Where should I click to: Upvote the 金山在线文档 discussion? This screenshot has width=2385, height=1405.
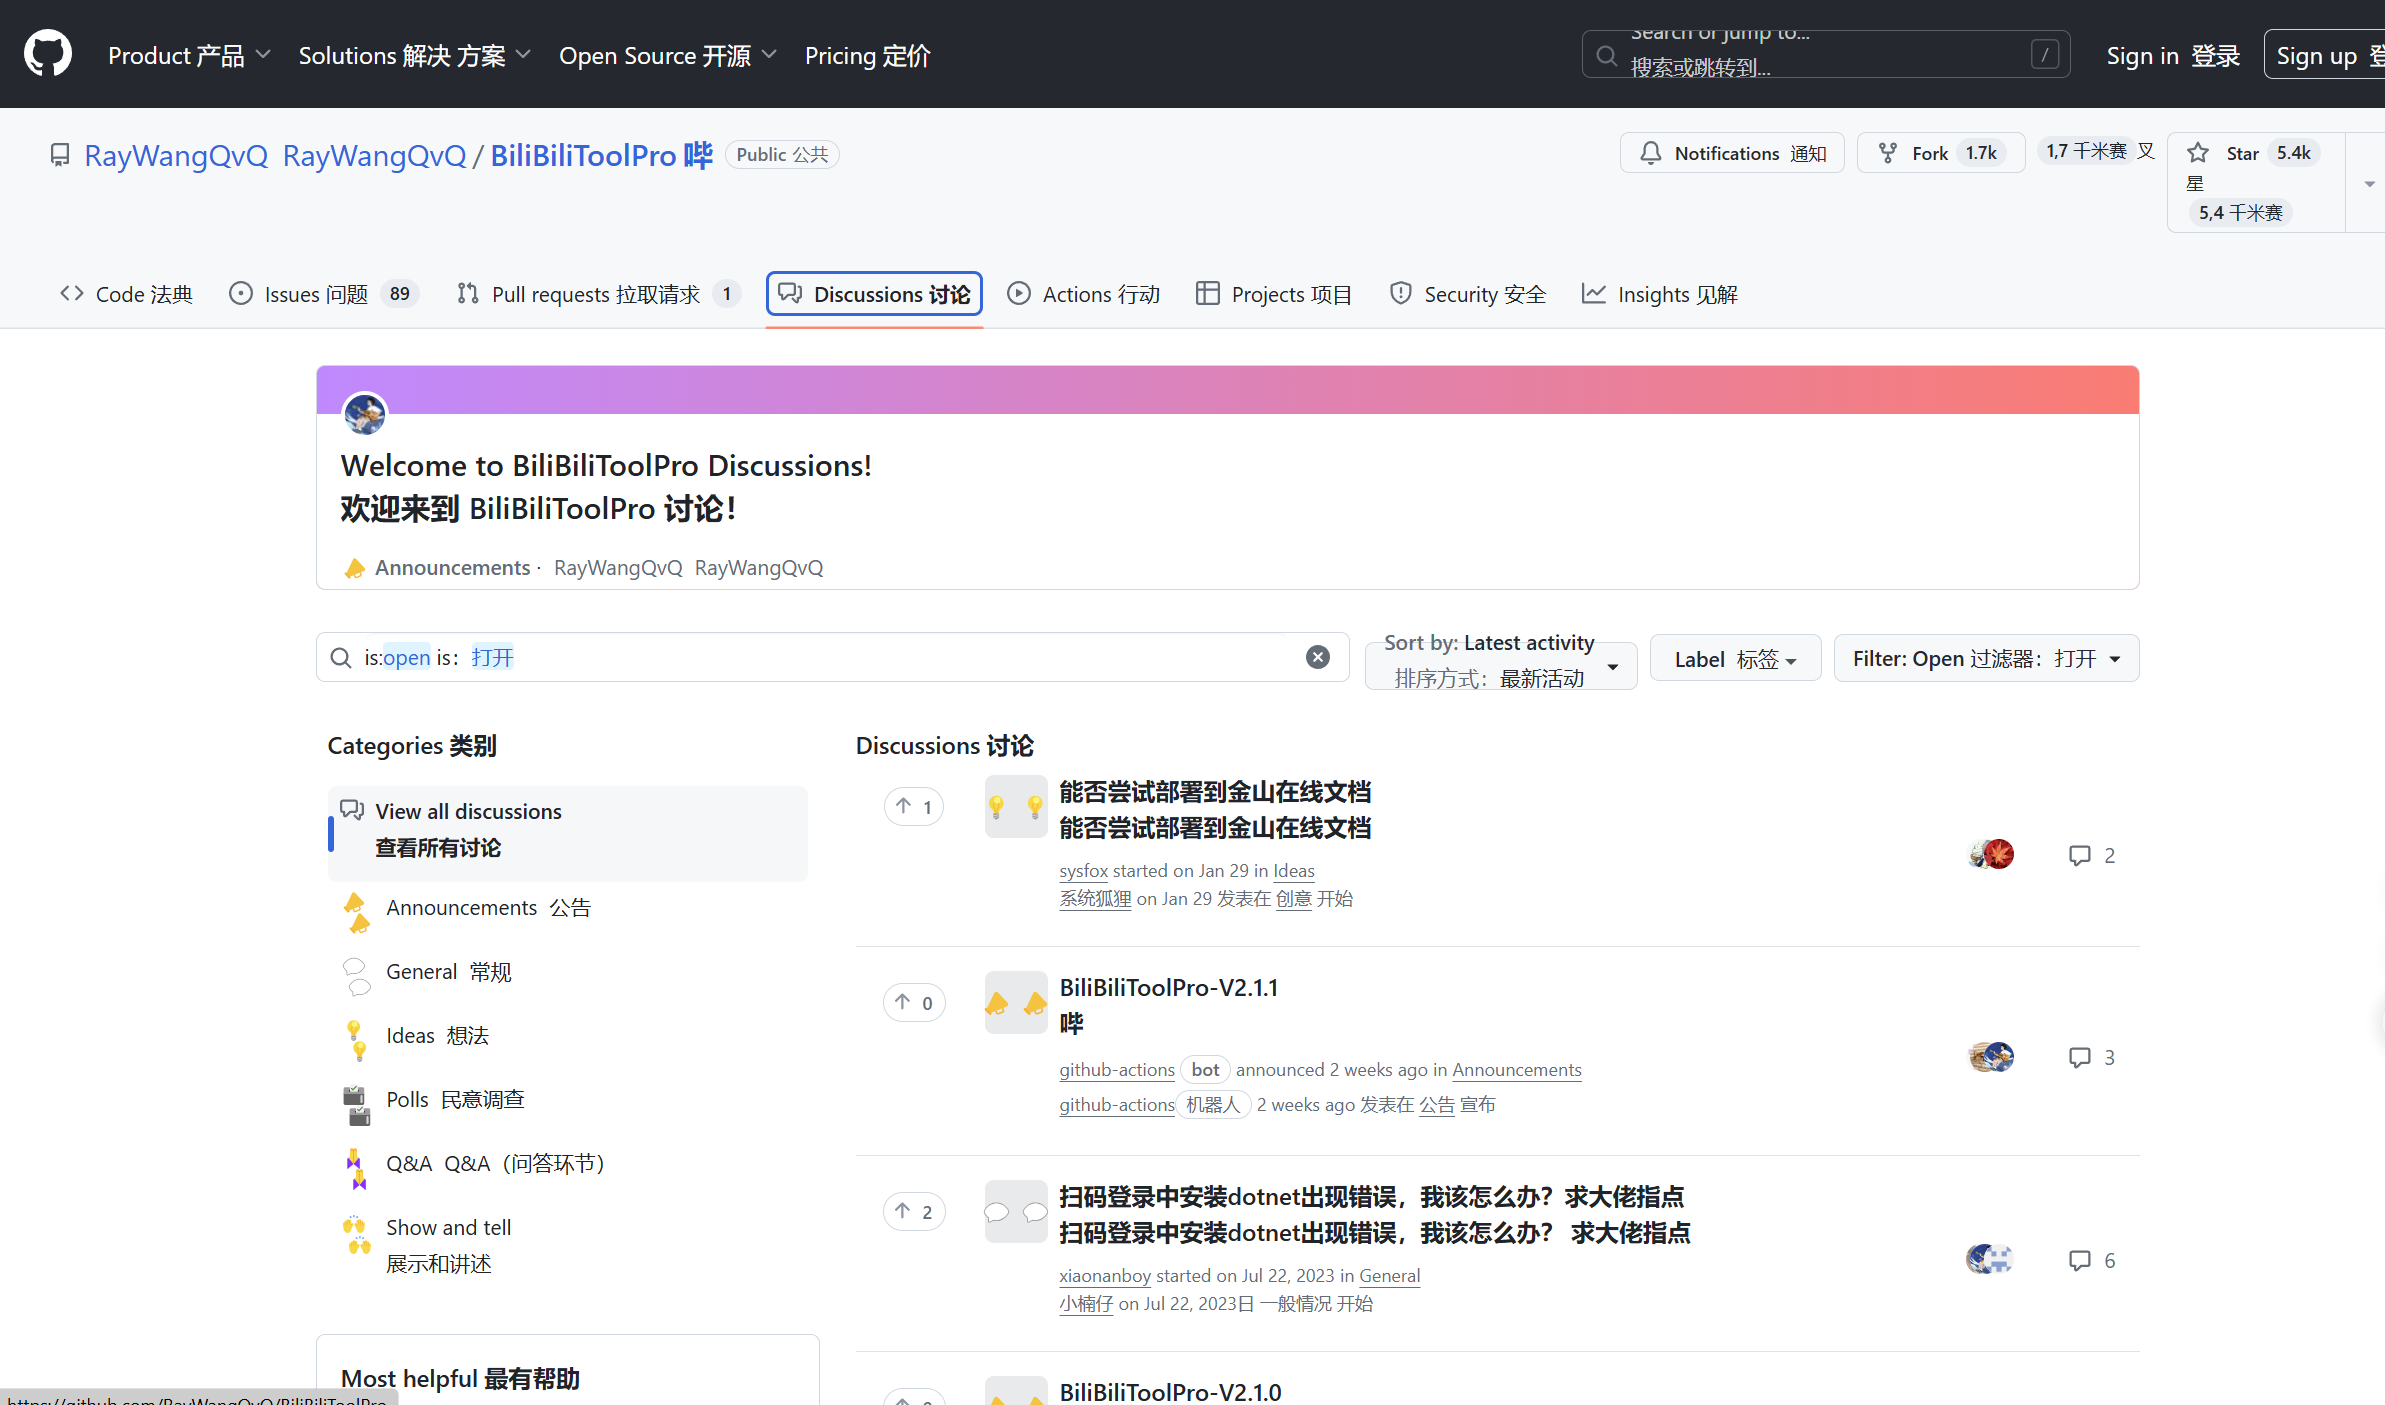tap(914, 806)
